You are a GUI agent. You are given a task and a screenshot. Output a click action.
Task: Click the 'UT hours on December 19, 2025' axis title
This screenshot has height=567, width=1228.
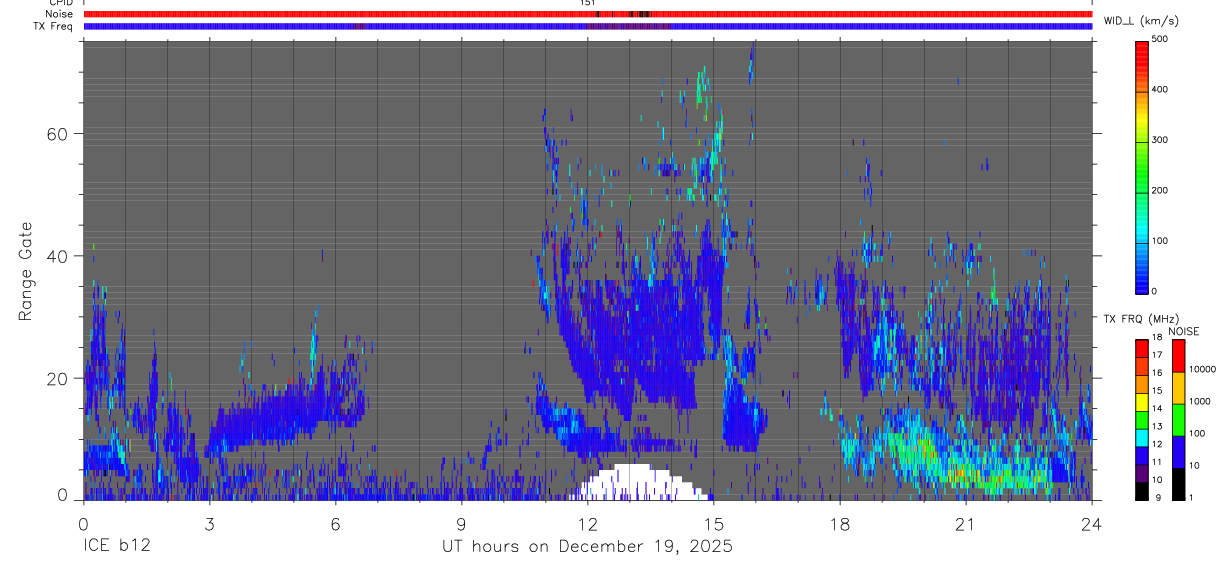587,547
